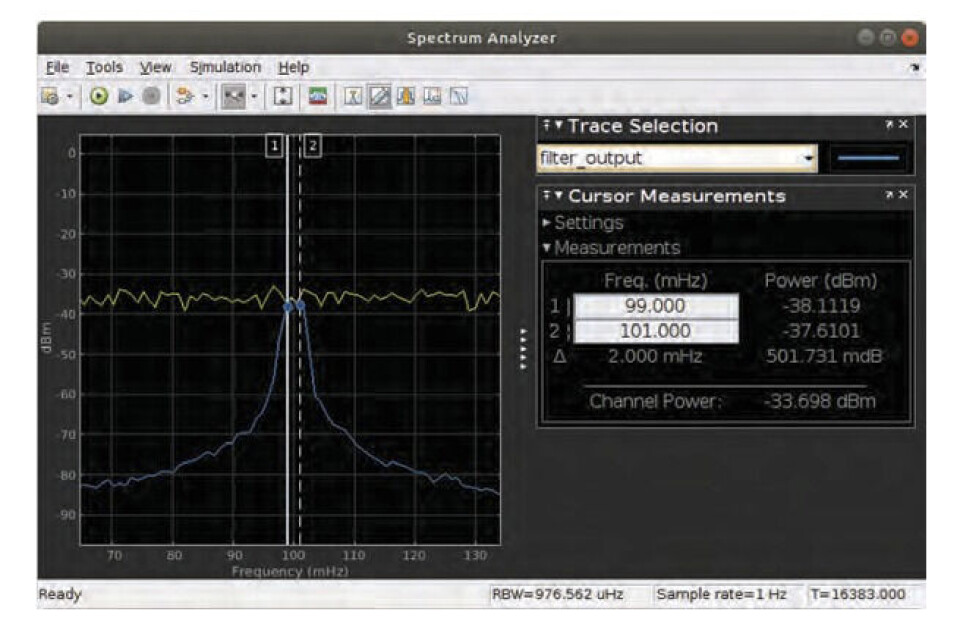Collapse the Trace Selection panel arrow
Viewport: 960px width, 624px height.
[558, 125]
